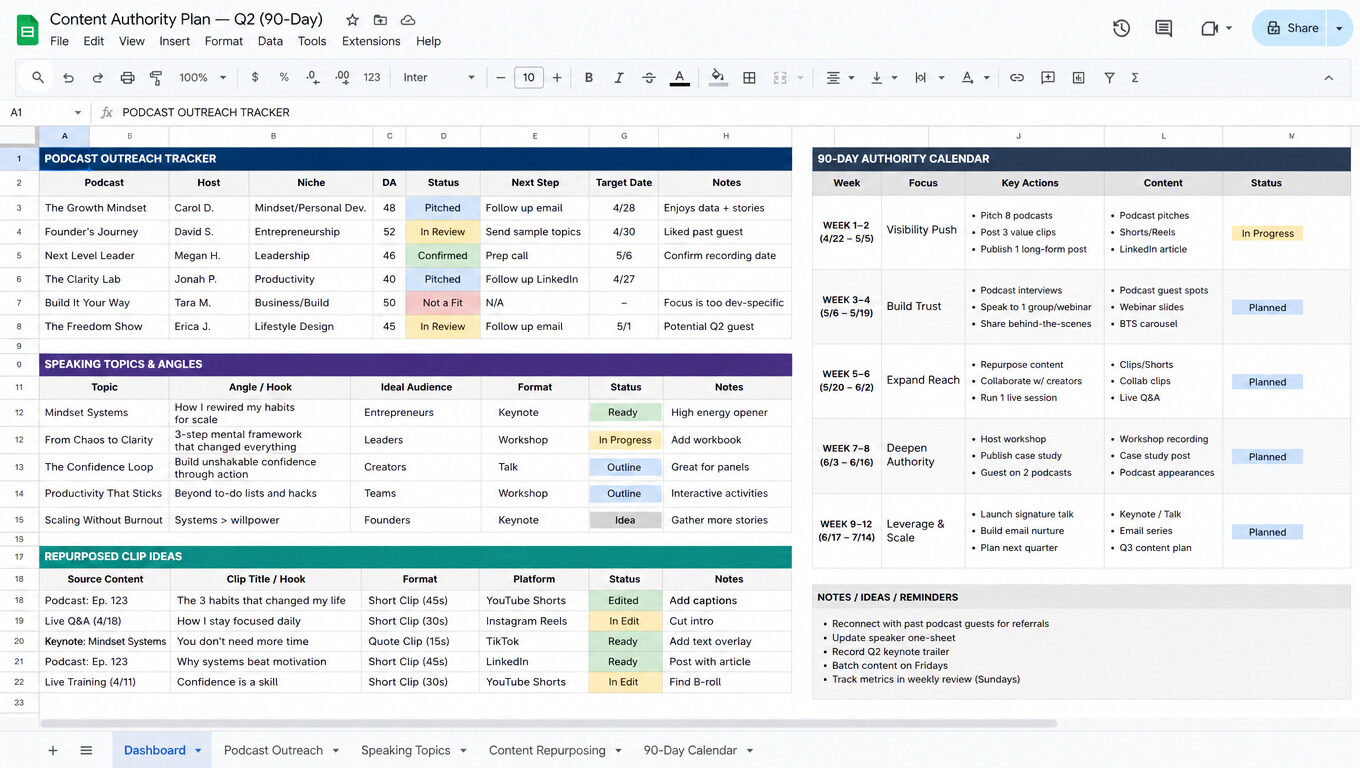This screenshot has width=1360, height=768.
Task: Print the spreadsheet
Action: coord(127,77)
